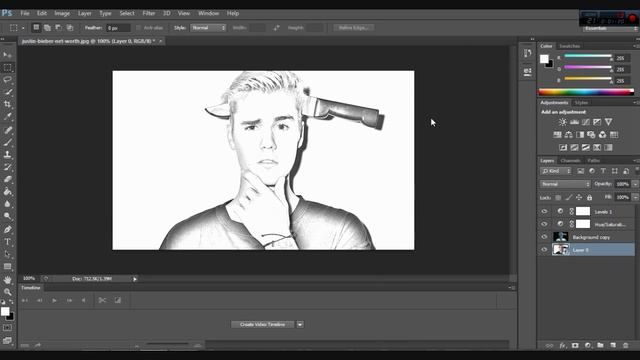This screenshot has height=360, width=640.
Task: Select the History Brush tool
Action: tap(7, 167)
